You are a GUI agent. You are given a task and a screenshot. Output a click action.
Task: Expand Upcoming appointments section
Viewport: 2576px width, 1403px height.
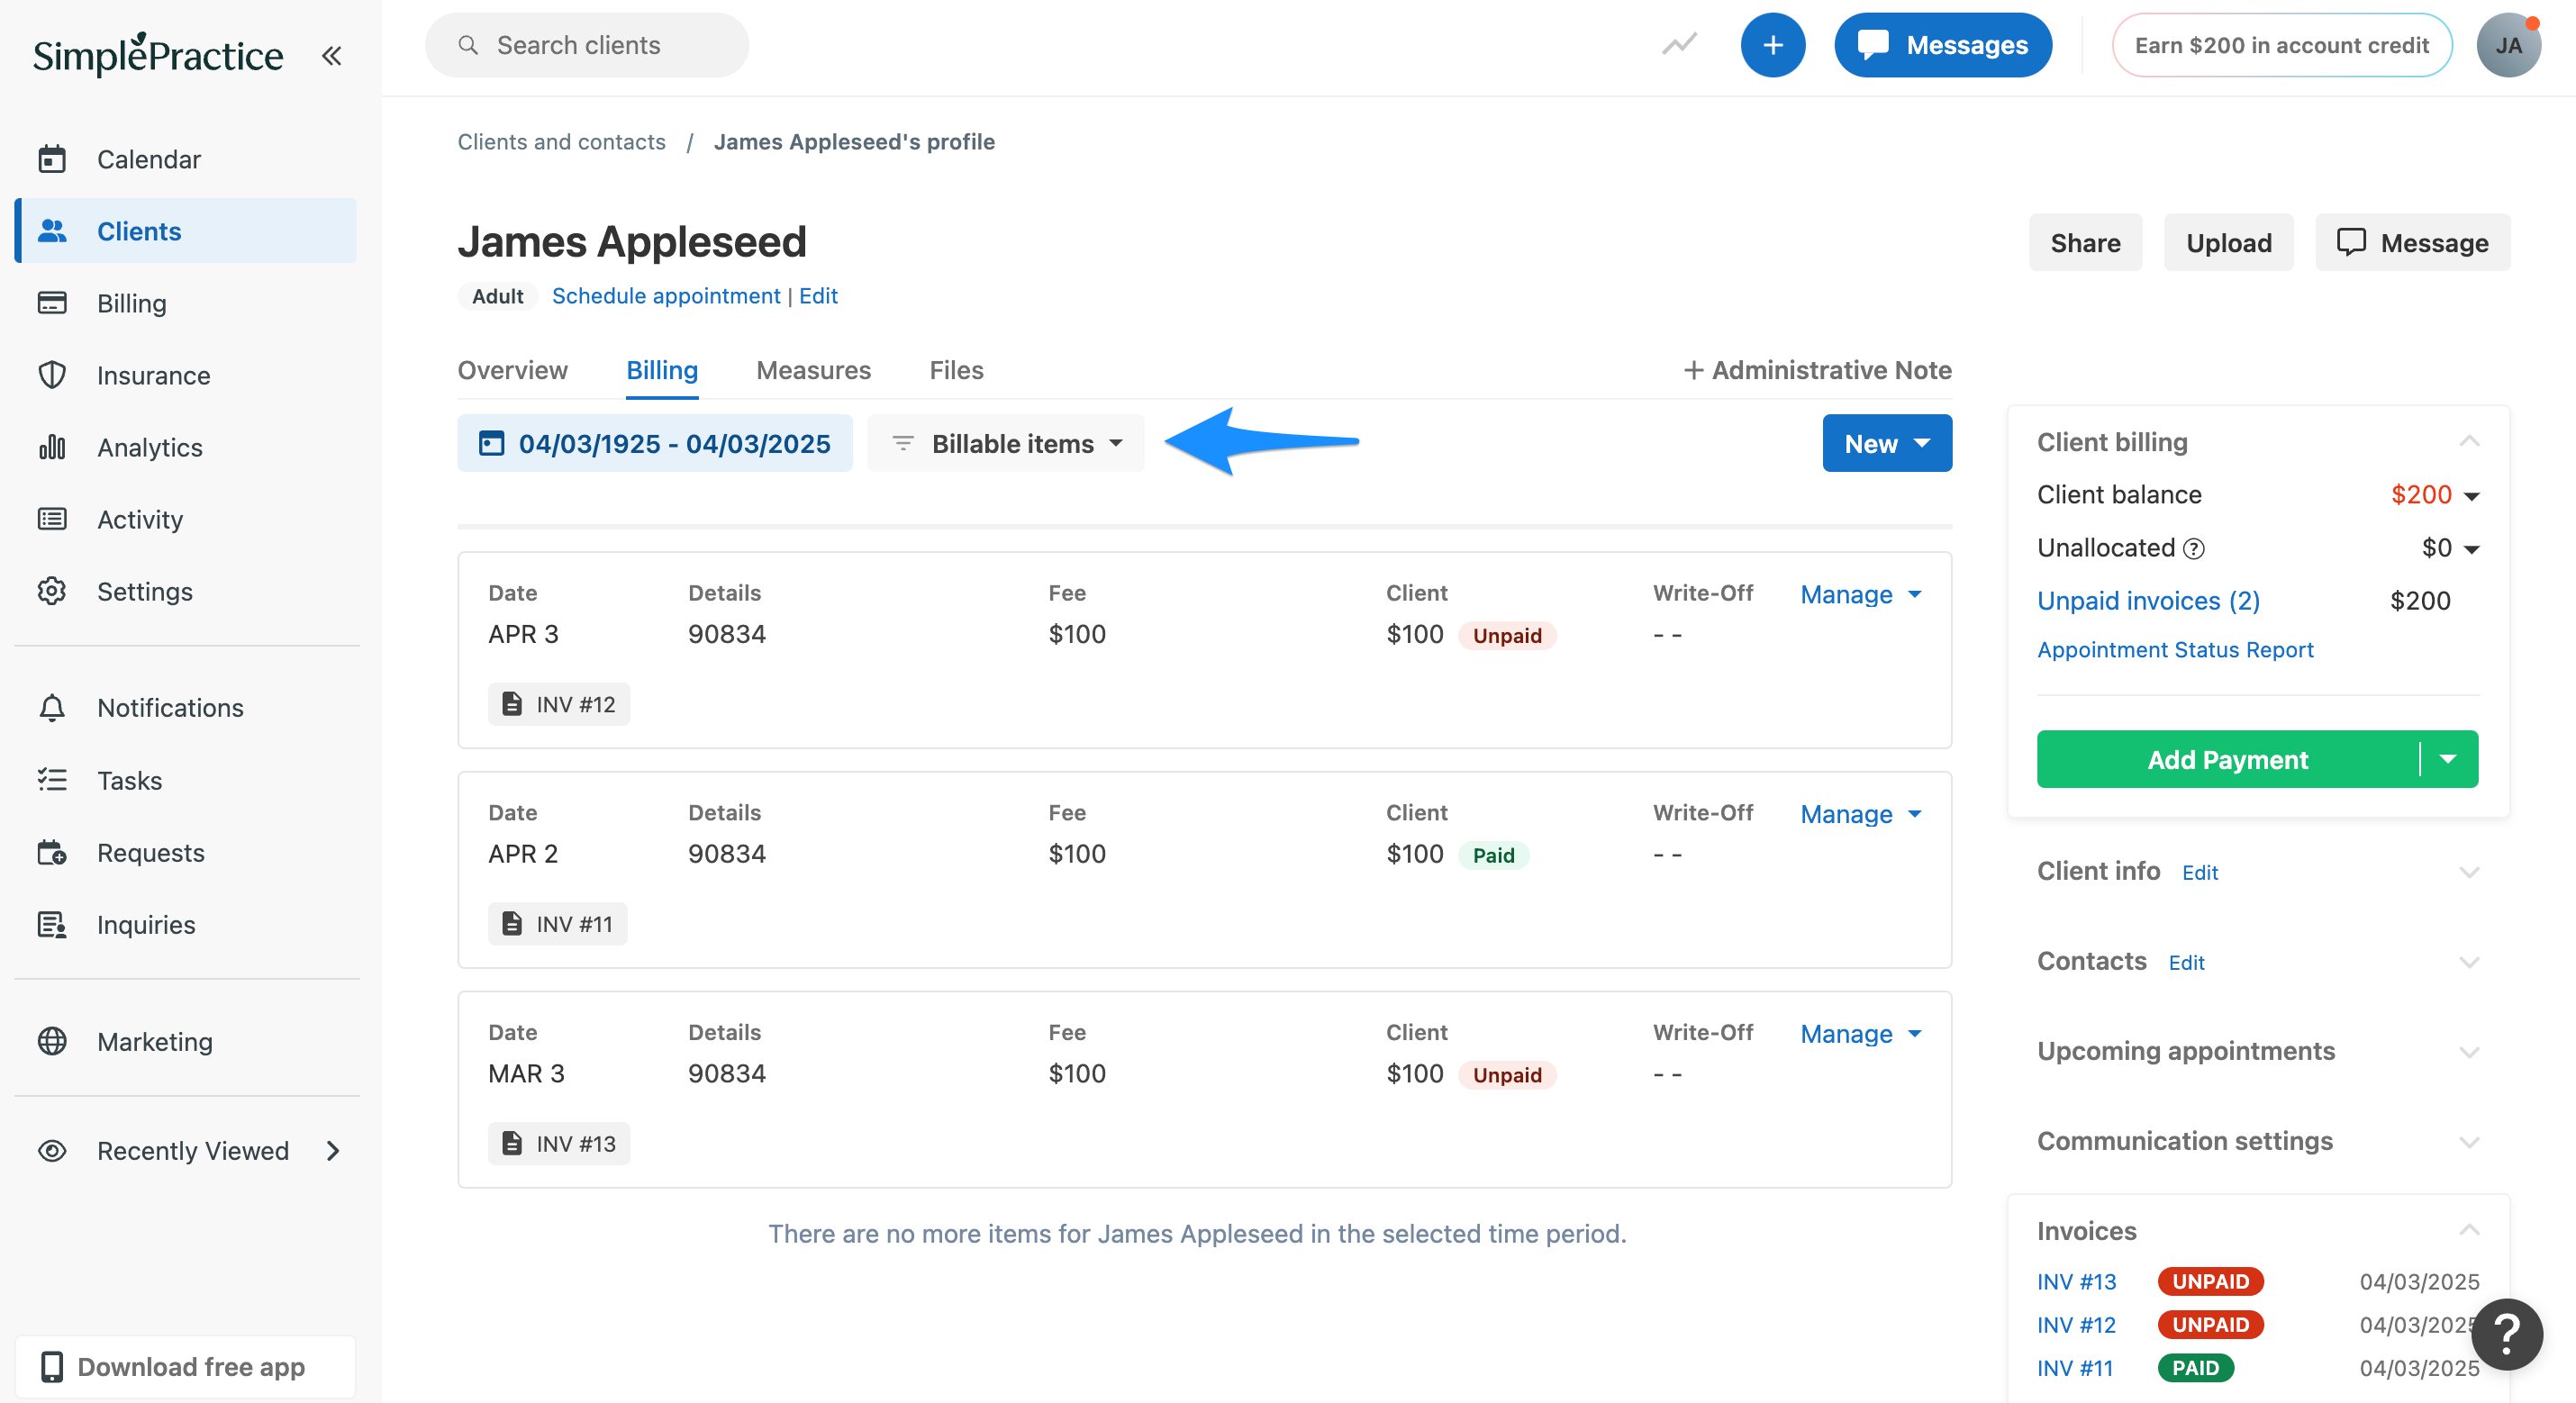2469,1052
